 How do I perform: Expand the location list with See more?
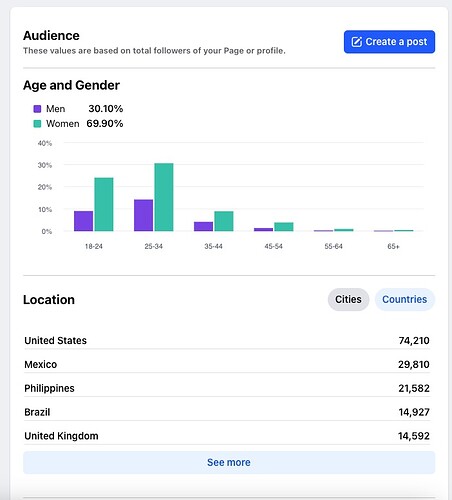tap(229, 462)
